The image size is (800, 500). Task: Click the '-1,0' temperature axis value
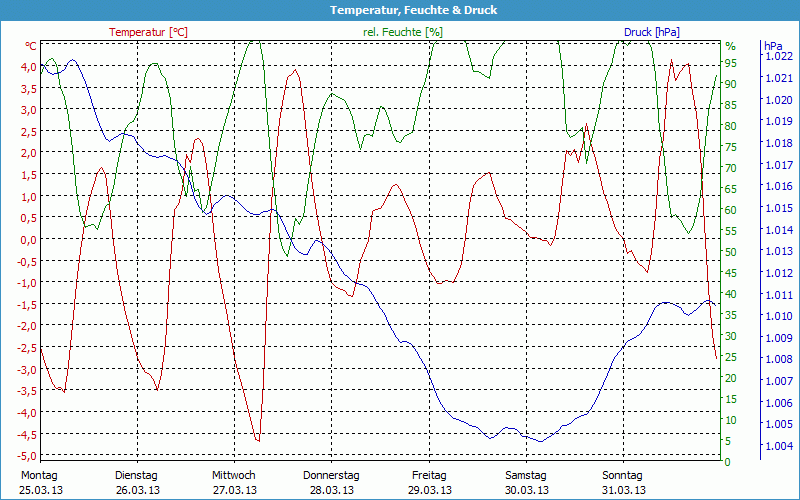click(26, 283)
